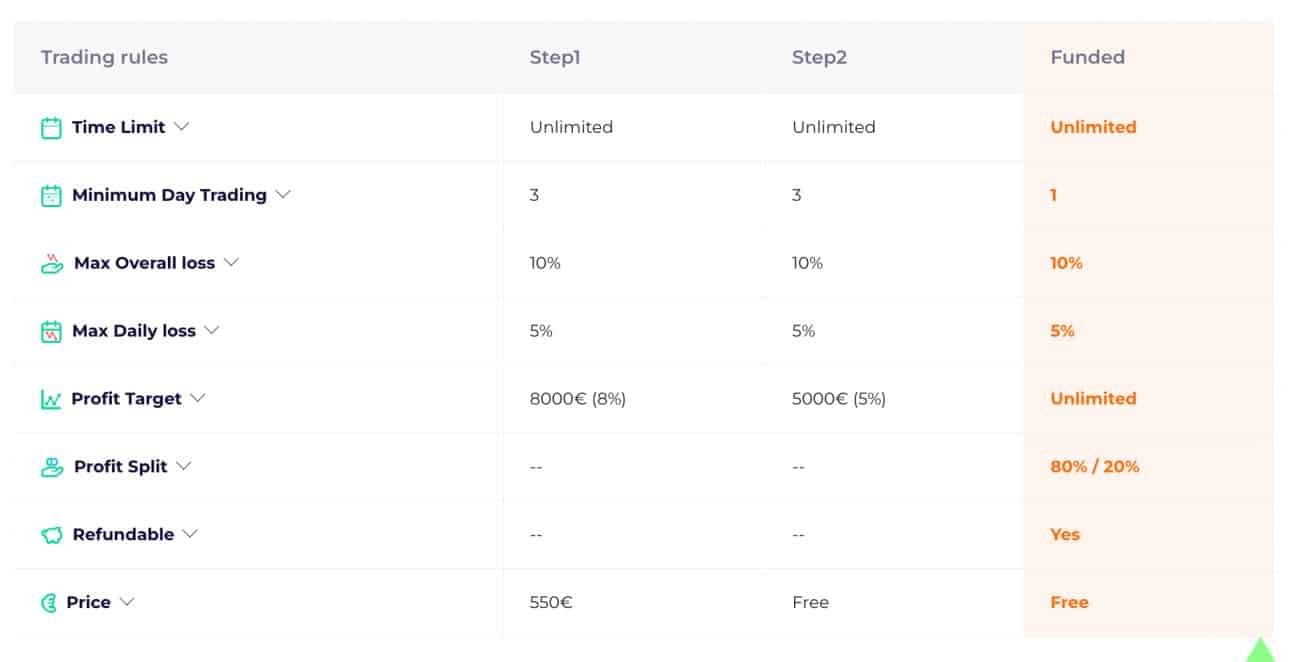The width and height of the screenshot is (1297, 662).
Task: Click the 550€ price in Step1
Action: 551,602
